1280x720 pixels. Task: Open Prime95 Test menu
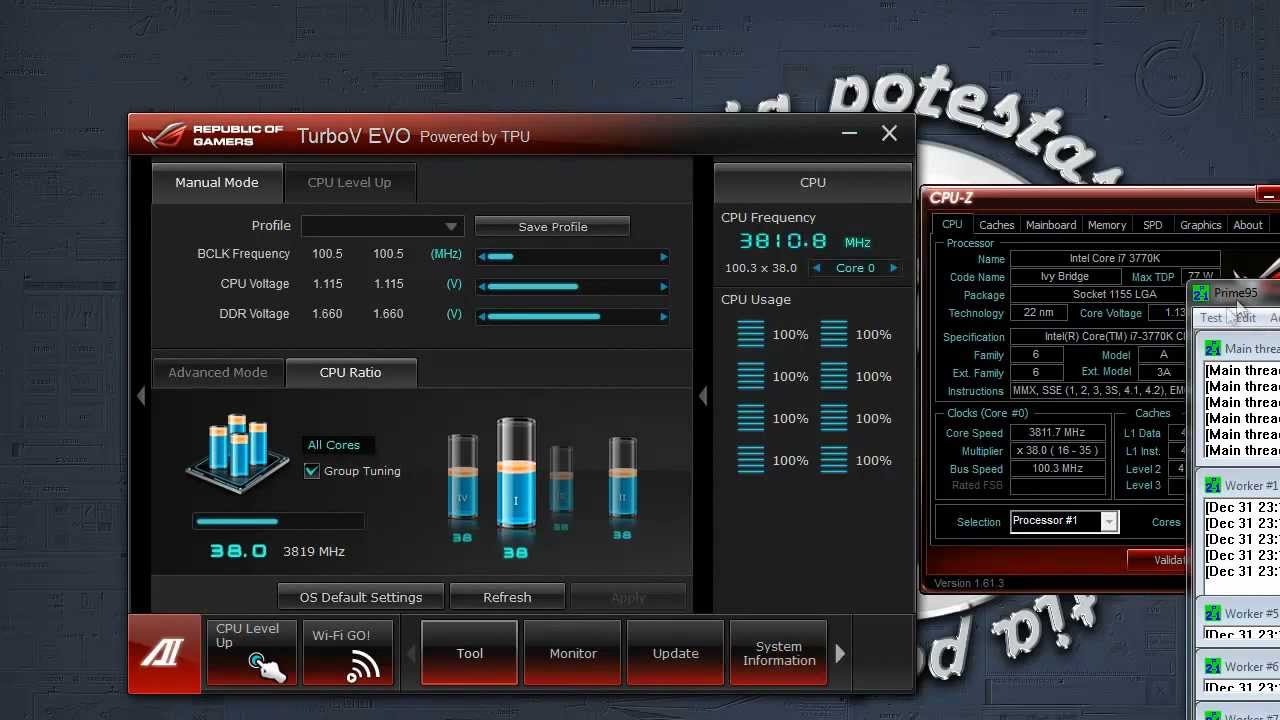point(1211,318)
